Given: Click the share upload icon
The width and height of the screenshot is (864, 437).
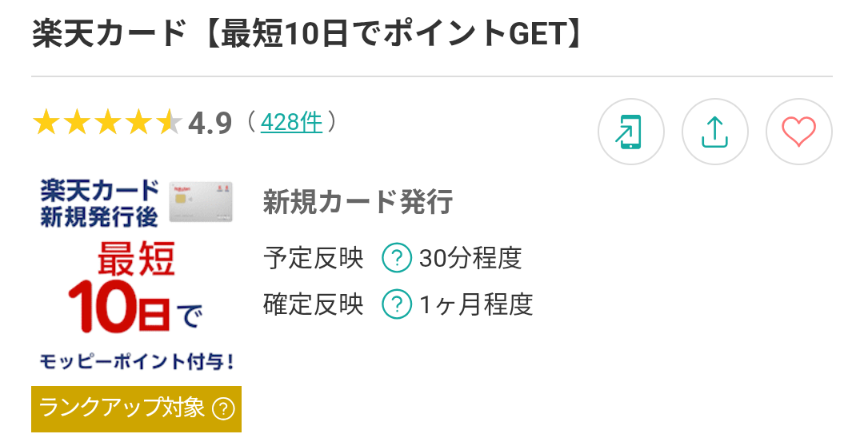Looking at the screenshot, I should click(715, 132).
